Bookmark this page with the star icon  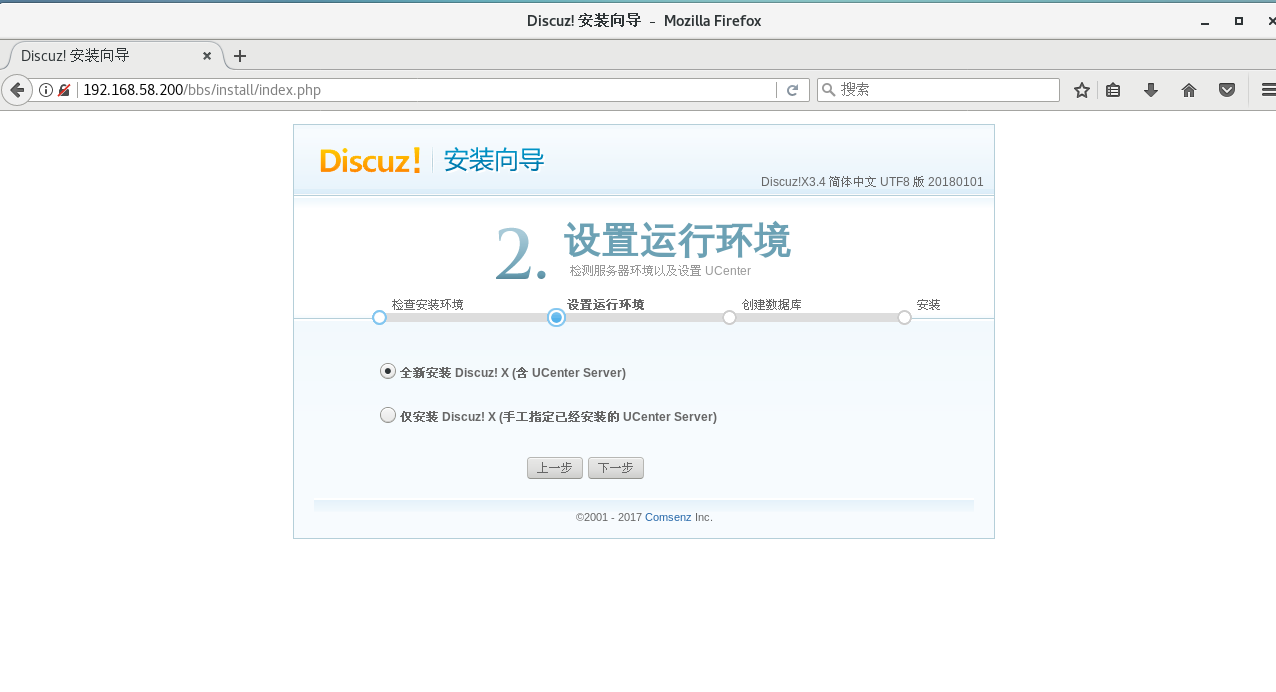pos(1081,90)
